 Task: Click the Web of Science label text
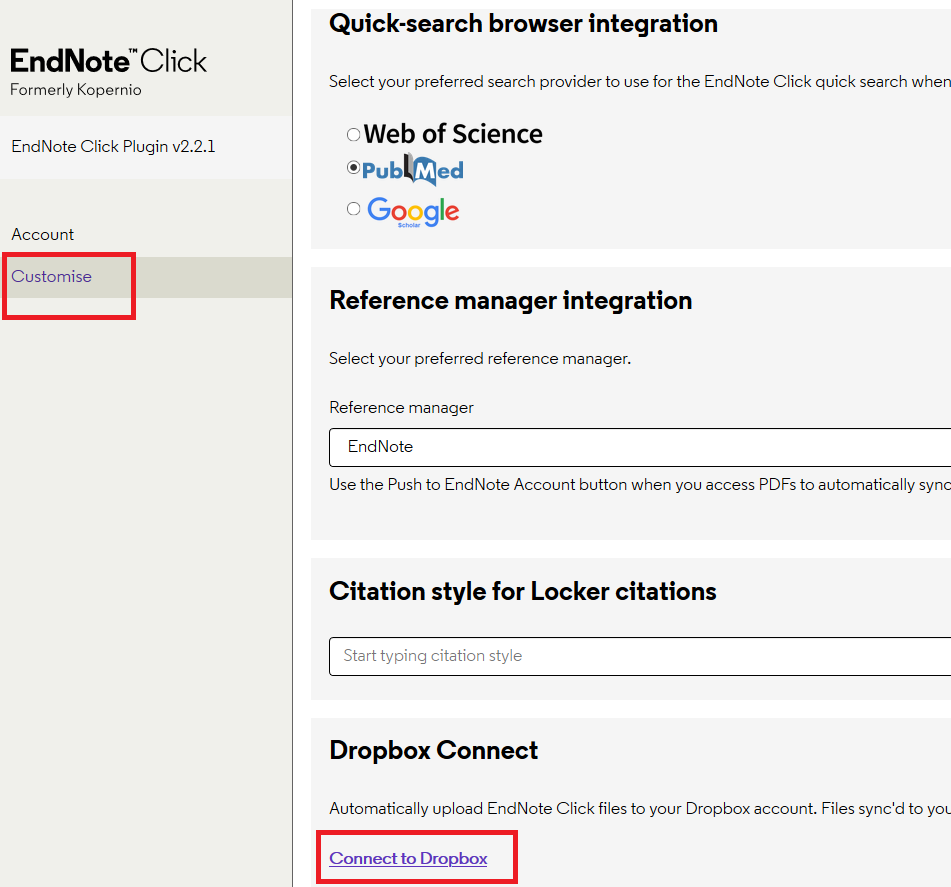[x=453, y=134]
